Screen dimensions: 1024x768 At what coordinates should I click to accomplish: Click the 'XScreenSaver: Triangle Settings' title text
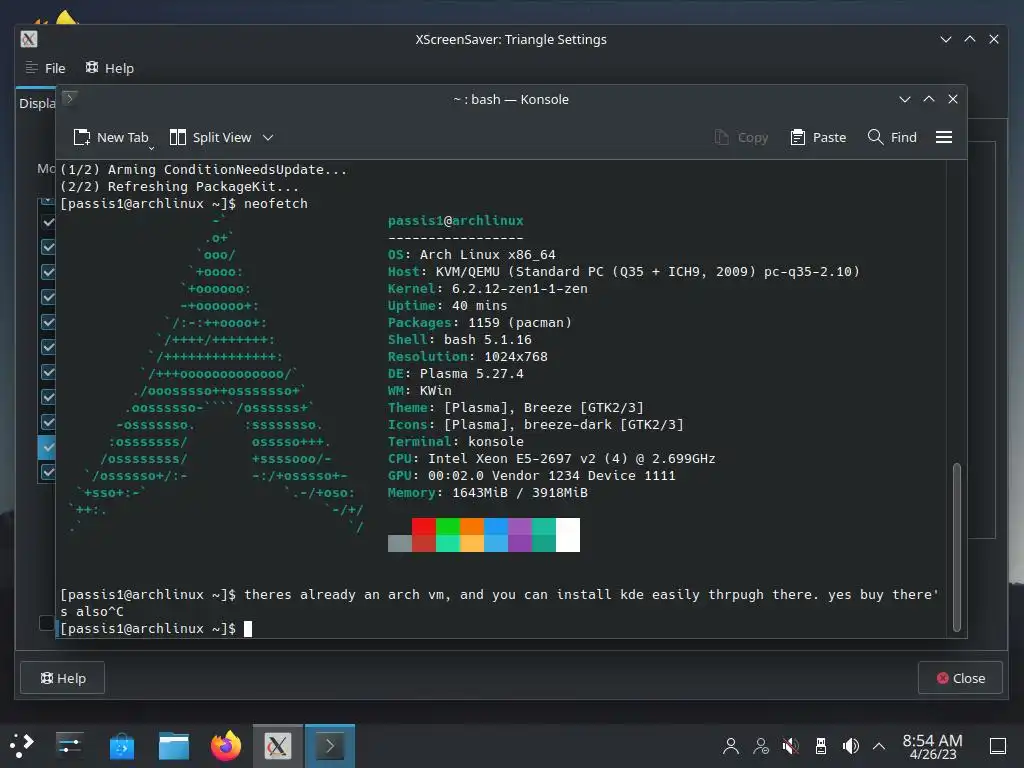click(511, 39)
